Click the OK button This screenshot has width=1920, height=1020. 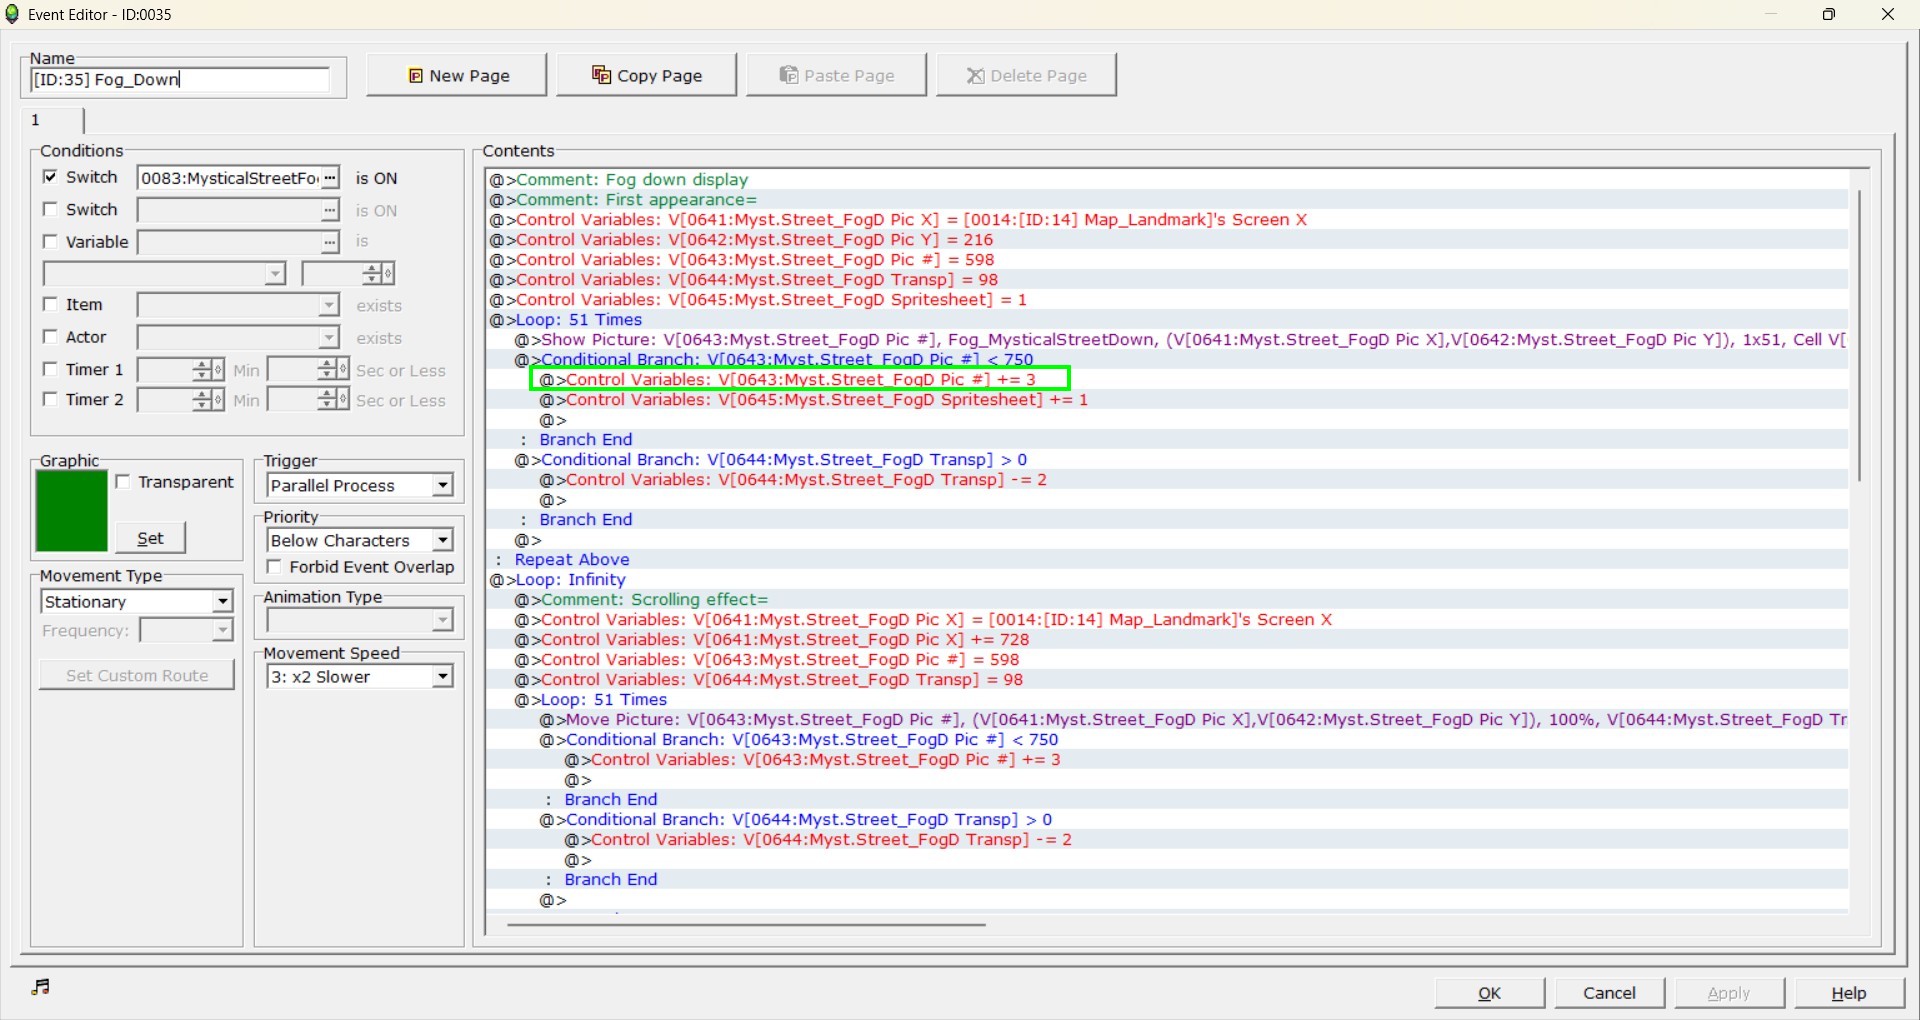tap(1490, 993)
